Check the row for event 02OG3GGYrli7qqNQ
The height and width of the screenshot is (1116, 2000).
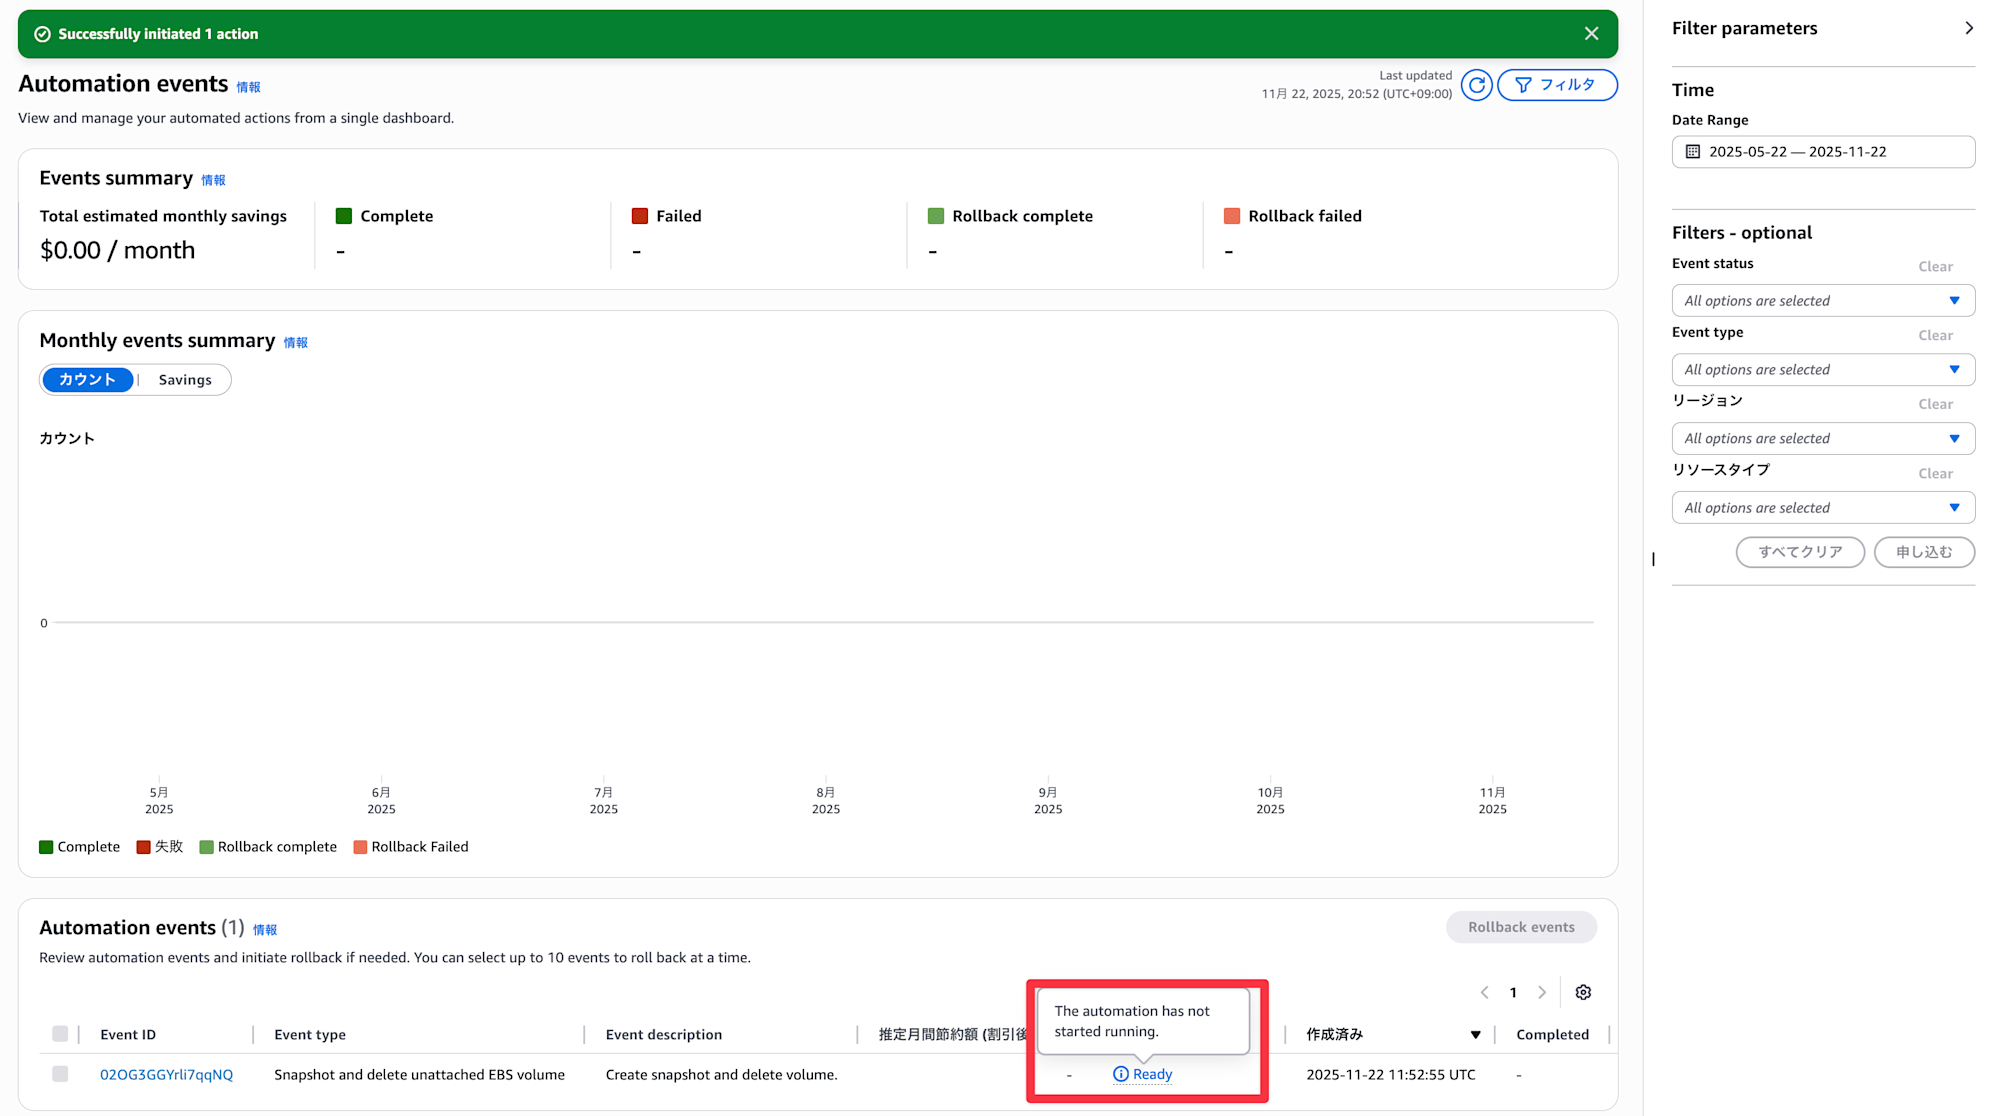(60, 1074)
